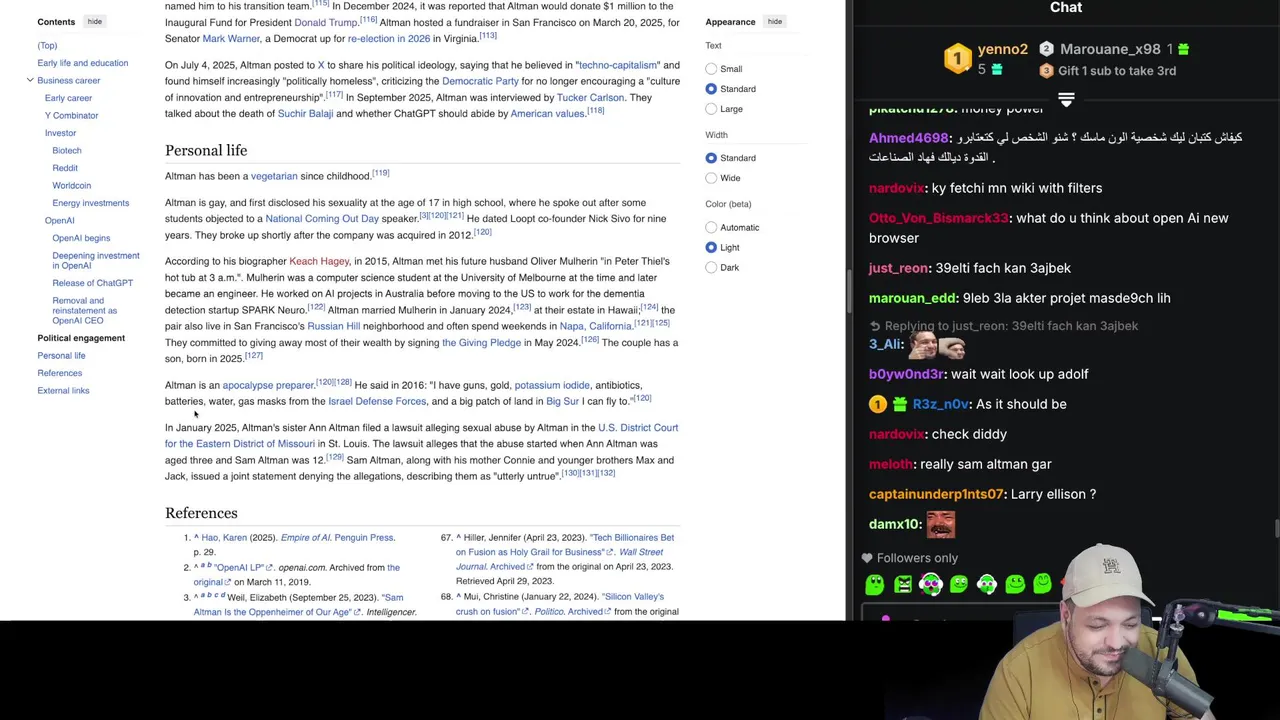This screenshot has width=1280, height=720.
Task: Click username Otto_Von_Bismarck33 in chat
Action: 938,218
